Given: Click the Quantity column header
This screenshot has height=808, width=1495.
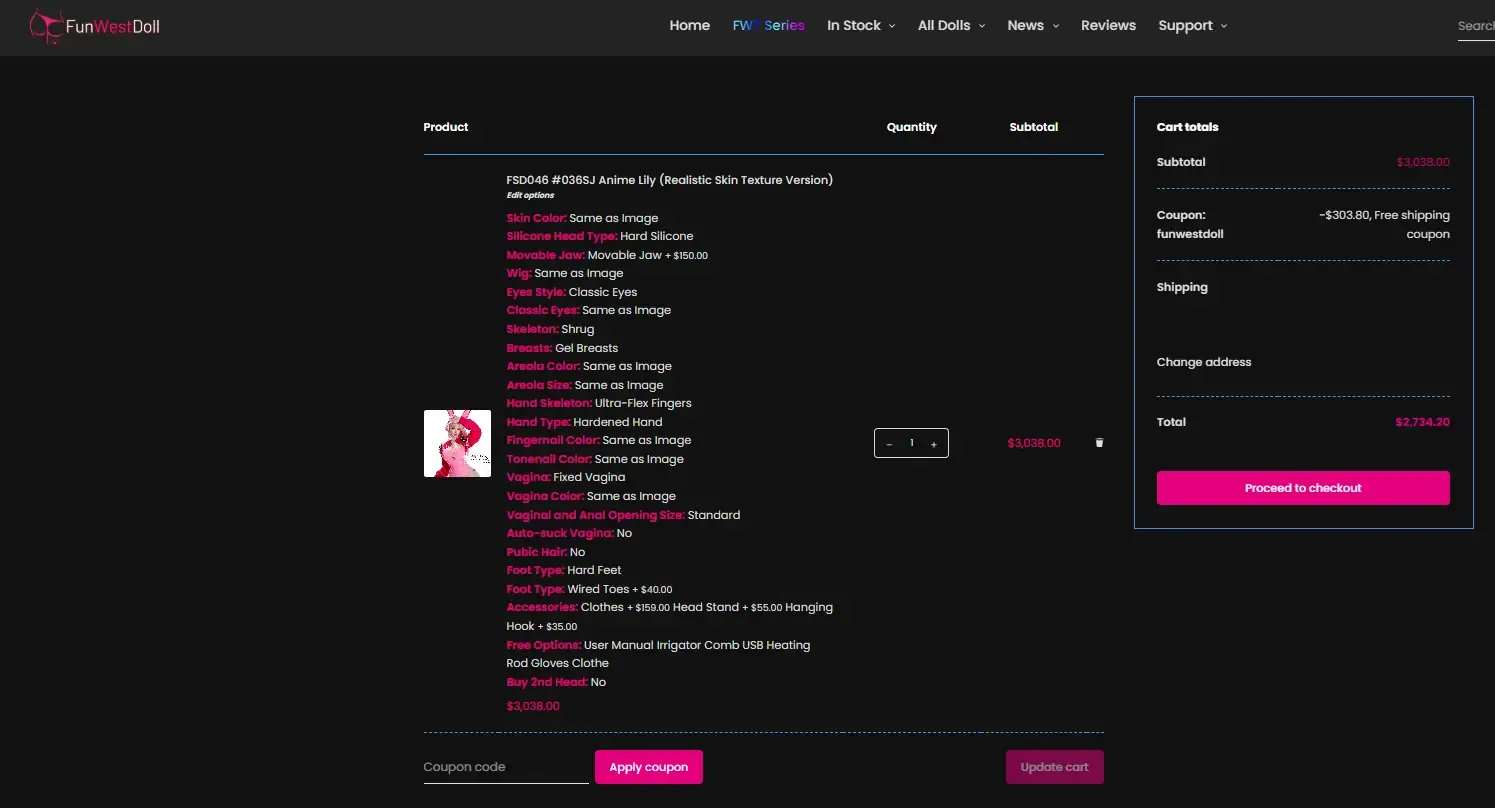Looking at the screenshot, I should pos(912,127).
